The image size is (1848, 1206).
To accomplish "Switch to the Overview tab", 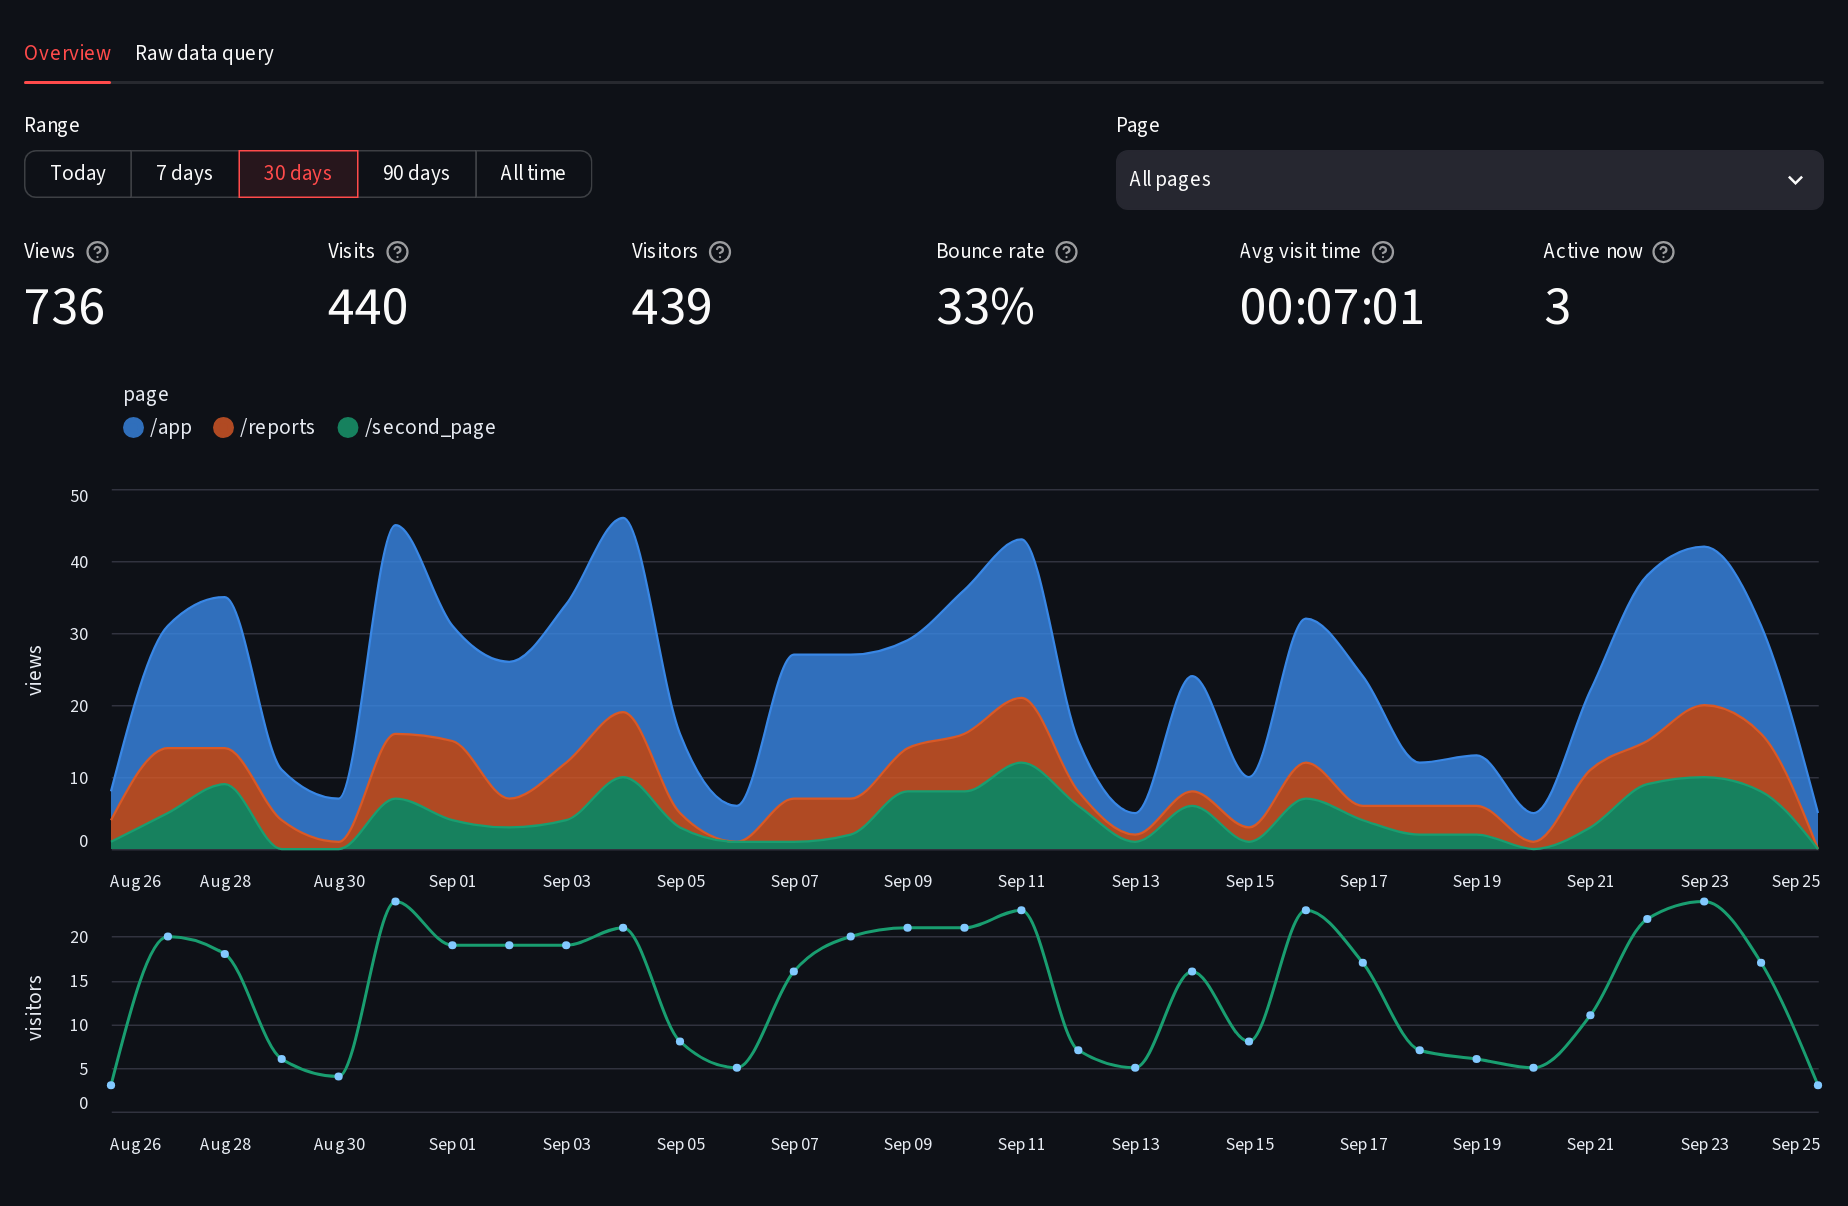I will click(x=67, y=53).
